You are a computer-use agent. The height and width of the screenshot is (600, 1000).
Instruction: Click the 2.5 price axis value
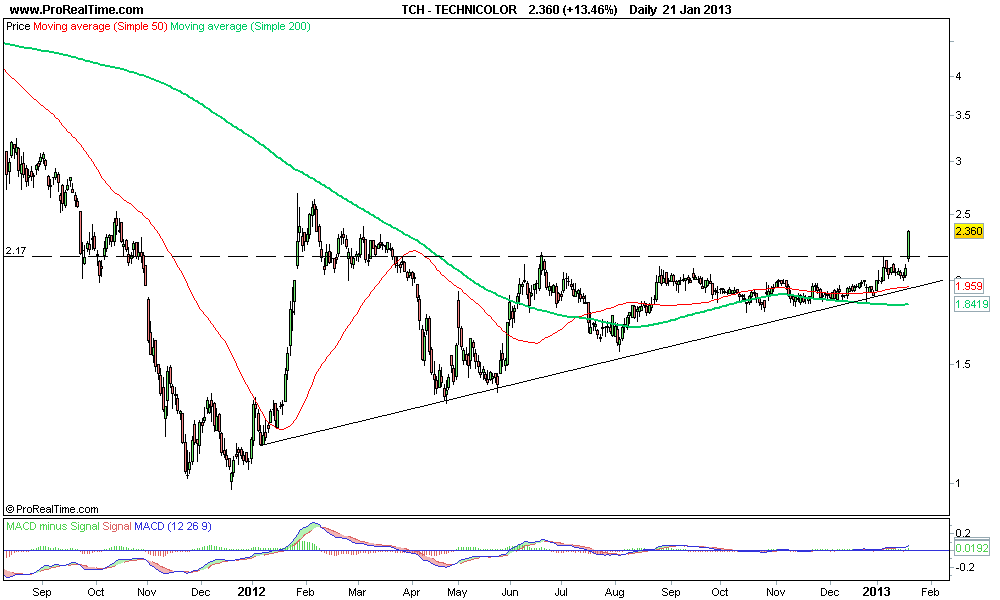963,214
